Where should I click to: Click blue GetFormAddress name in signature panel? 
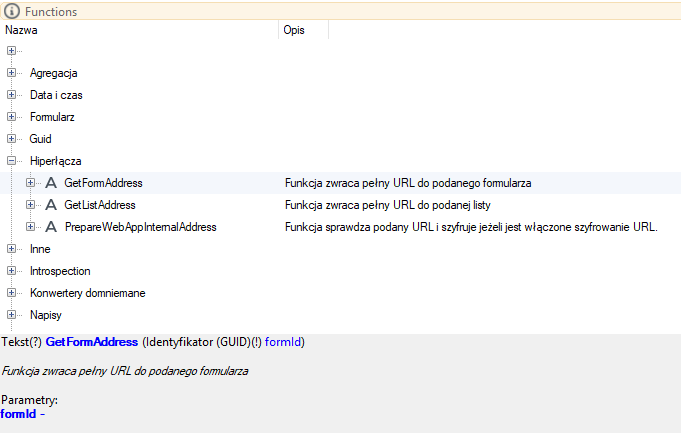click(92, 342)
